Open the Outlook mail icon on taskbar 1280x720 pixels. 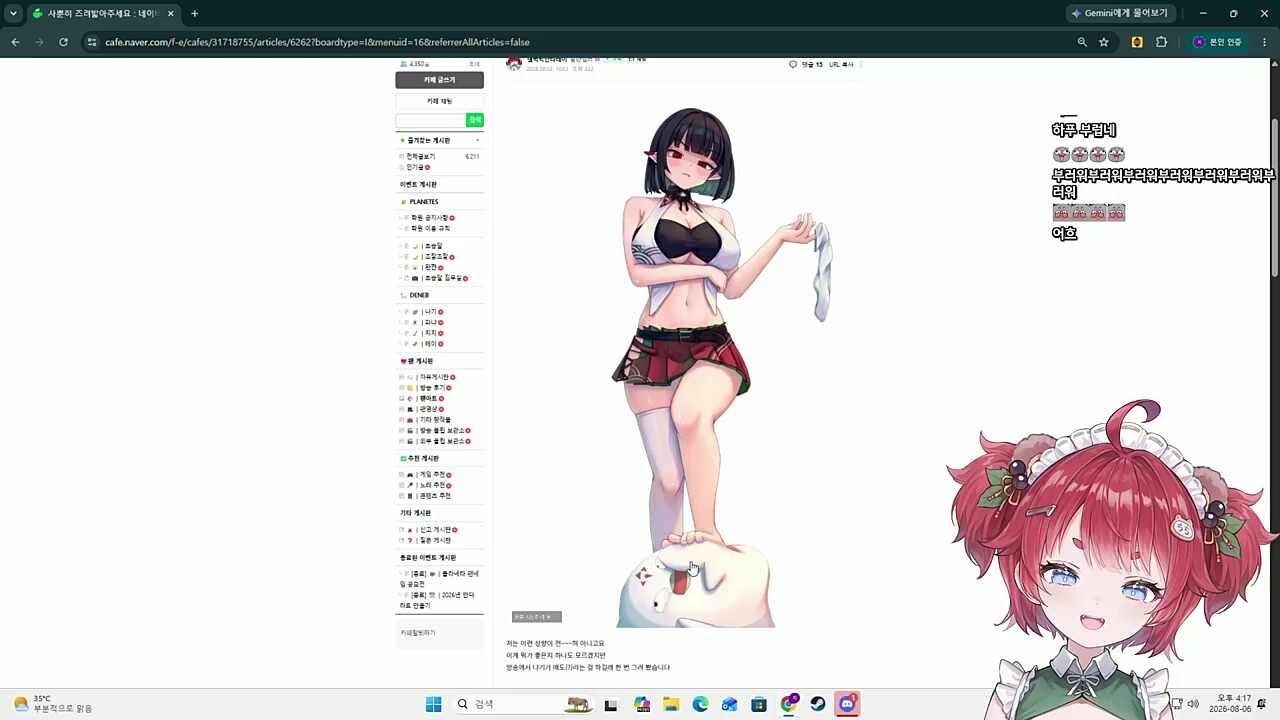click(730, 704)
